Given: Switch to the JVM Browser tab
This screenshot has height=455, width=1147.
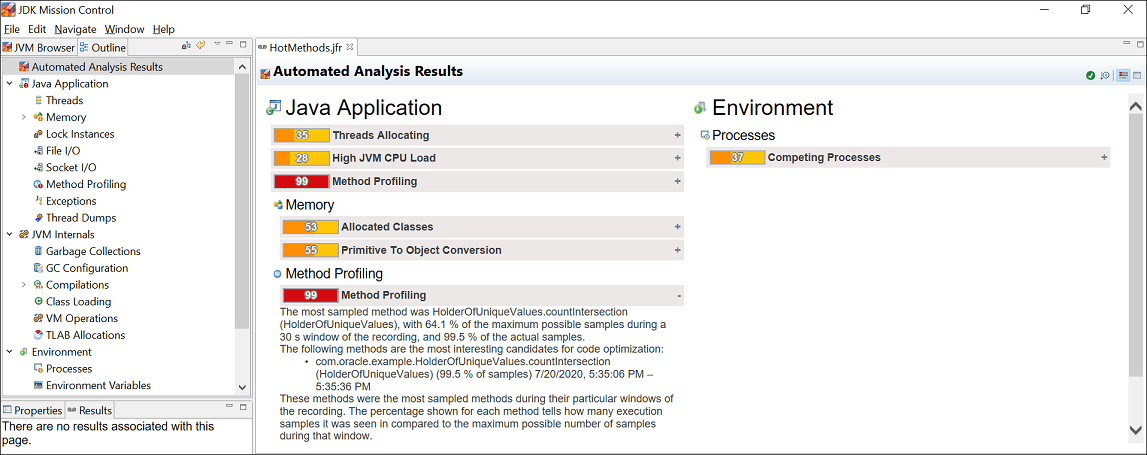Looking at the screenshot, I should click(39, 48).
